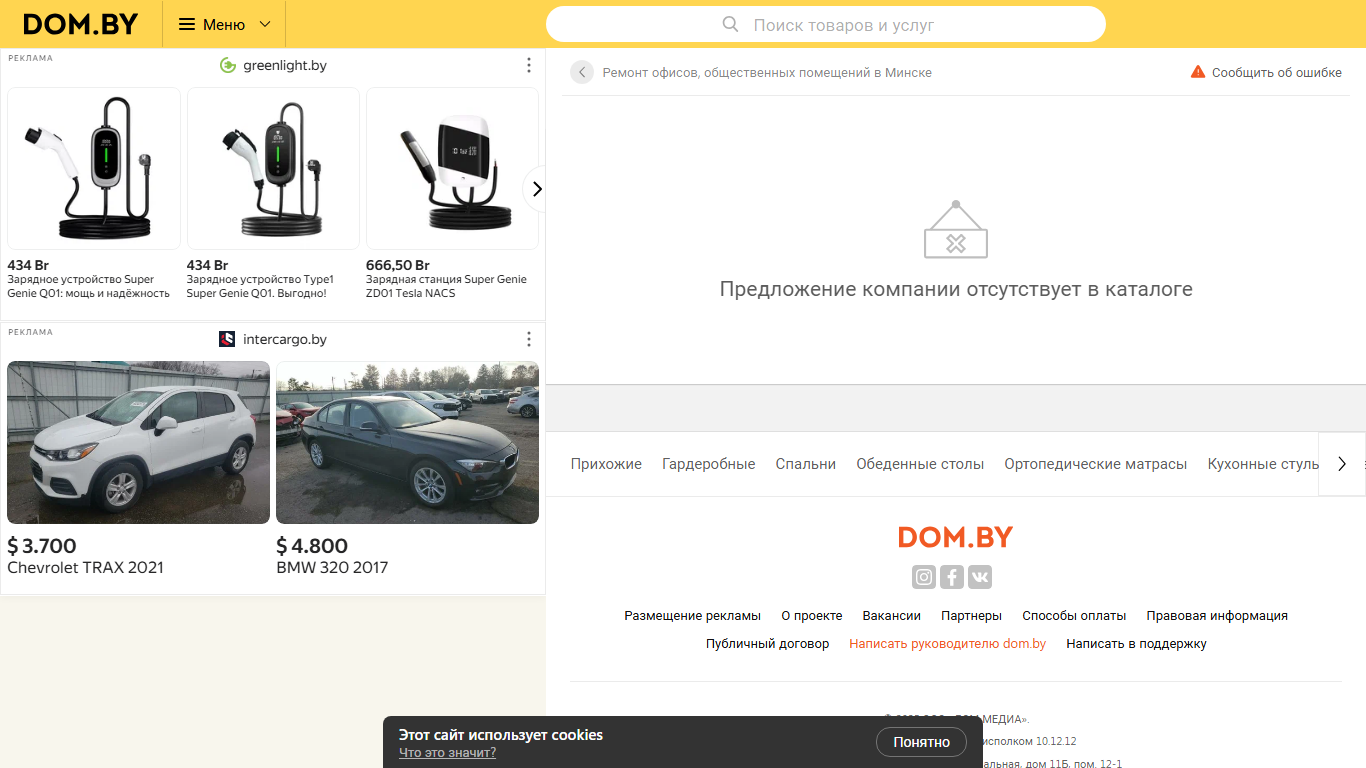This screenshot has width=1366, height=768.
Task: Select Гардеробные category tab
Action: tap(709, 464)
